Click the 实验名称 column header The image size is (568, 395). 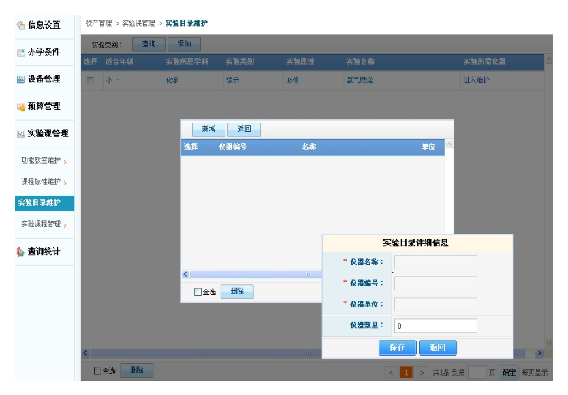click(x=360, y=62)
